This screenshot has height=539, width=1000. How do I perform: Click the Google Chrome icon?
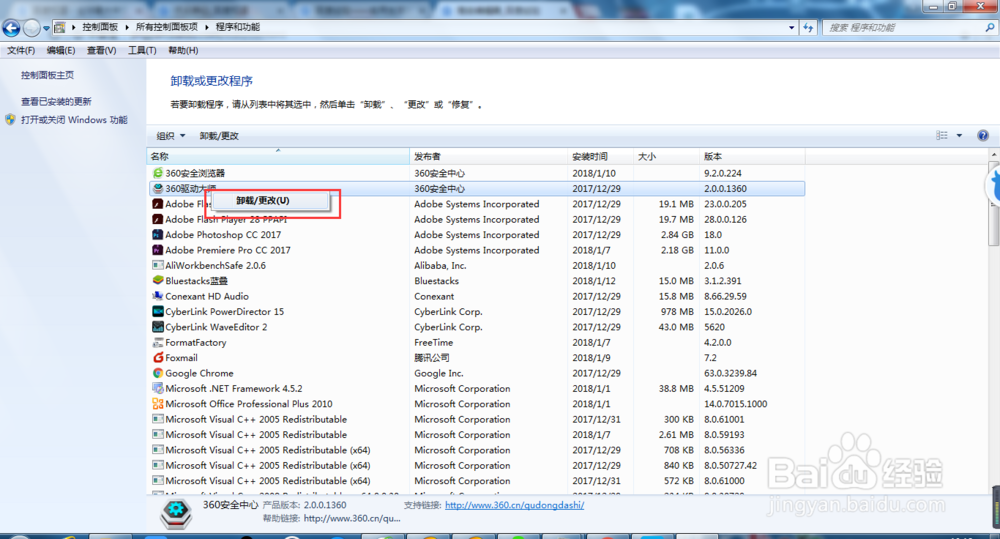point(158,373)
